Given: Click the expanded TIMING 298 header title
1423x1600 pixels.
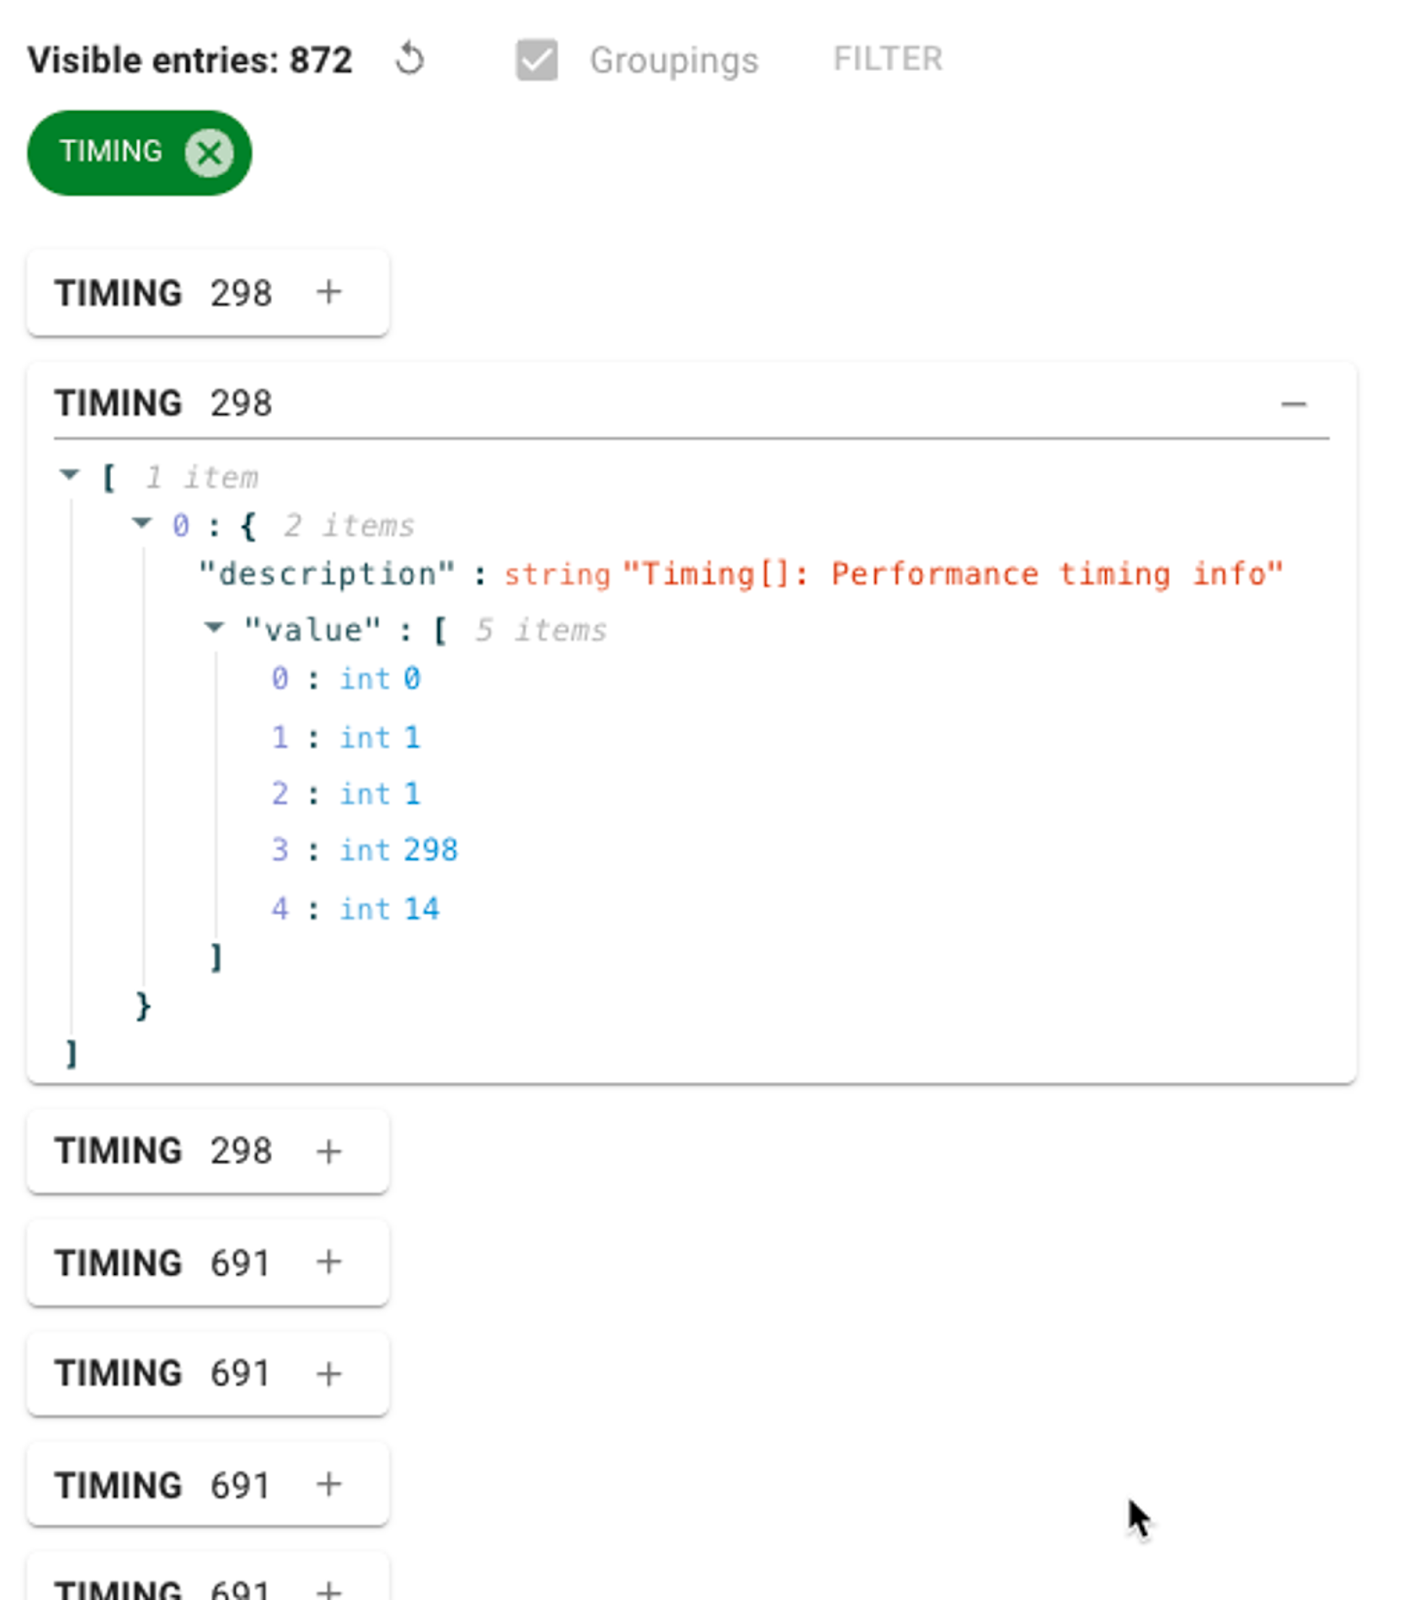Looking at the screenshot, I should (163, 403).
